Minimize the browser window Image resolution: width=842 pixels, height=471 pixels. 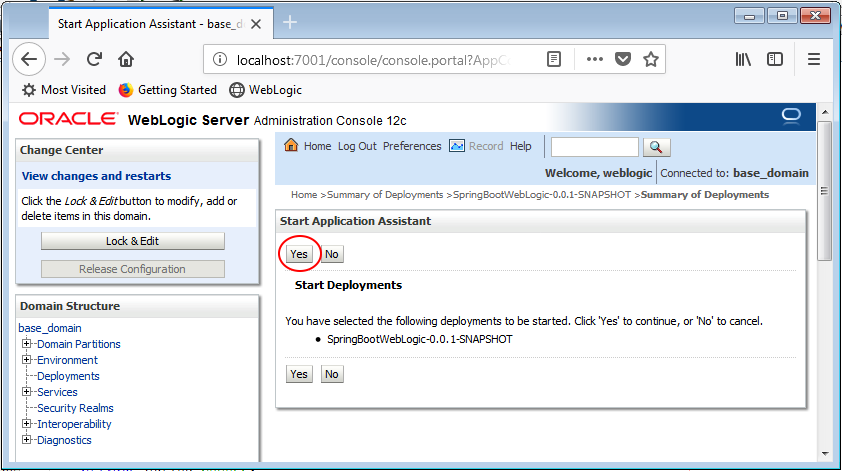[x=750, y=16]
